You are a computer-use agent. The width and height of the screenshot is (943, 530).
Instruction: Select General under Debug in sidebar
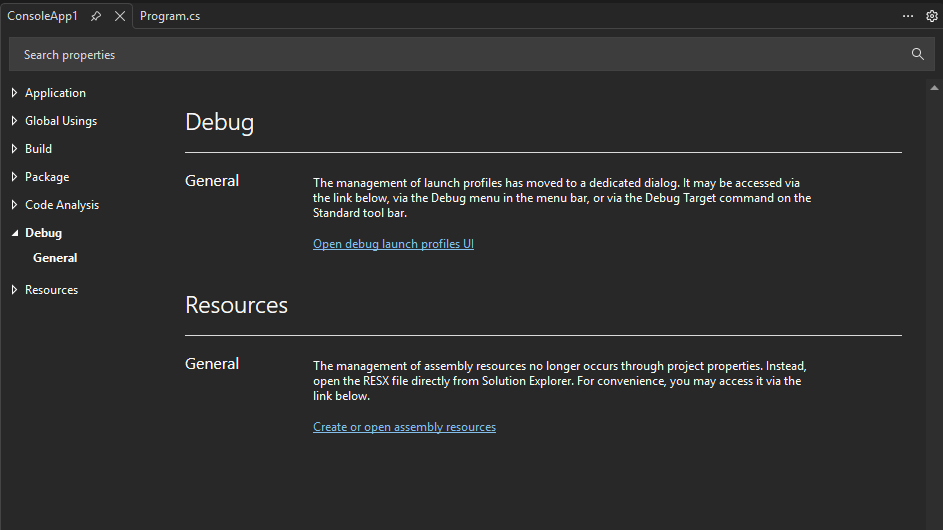tap(55, 258)
